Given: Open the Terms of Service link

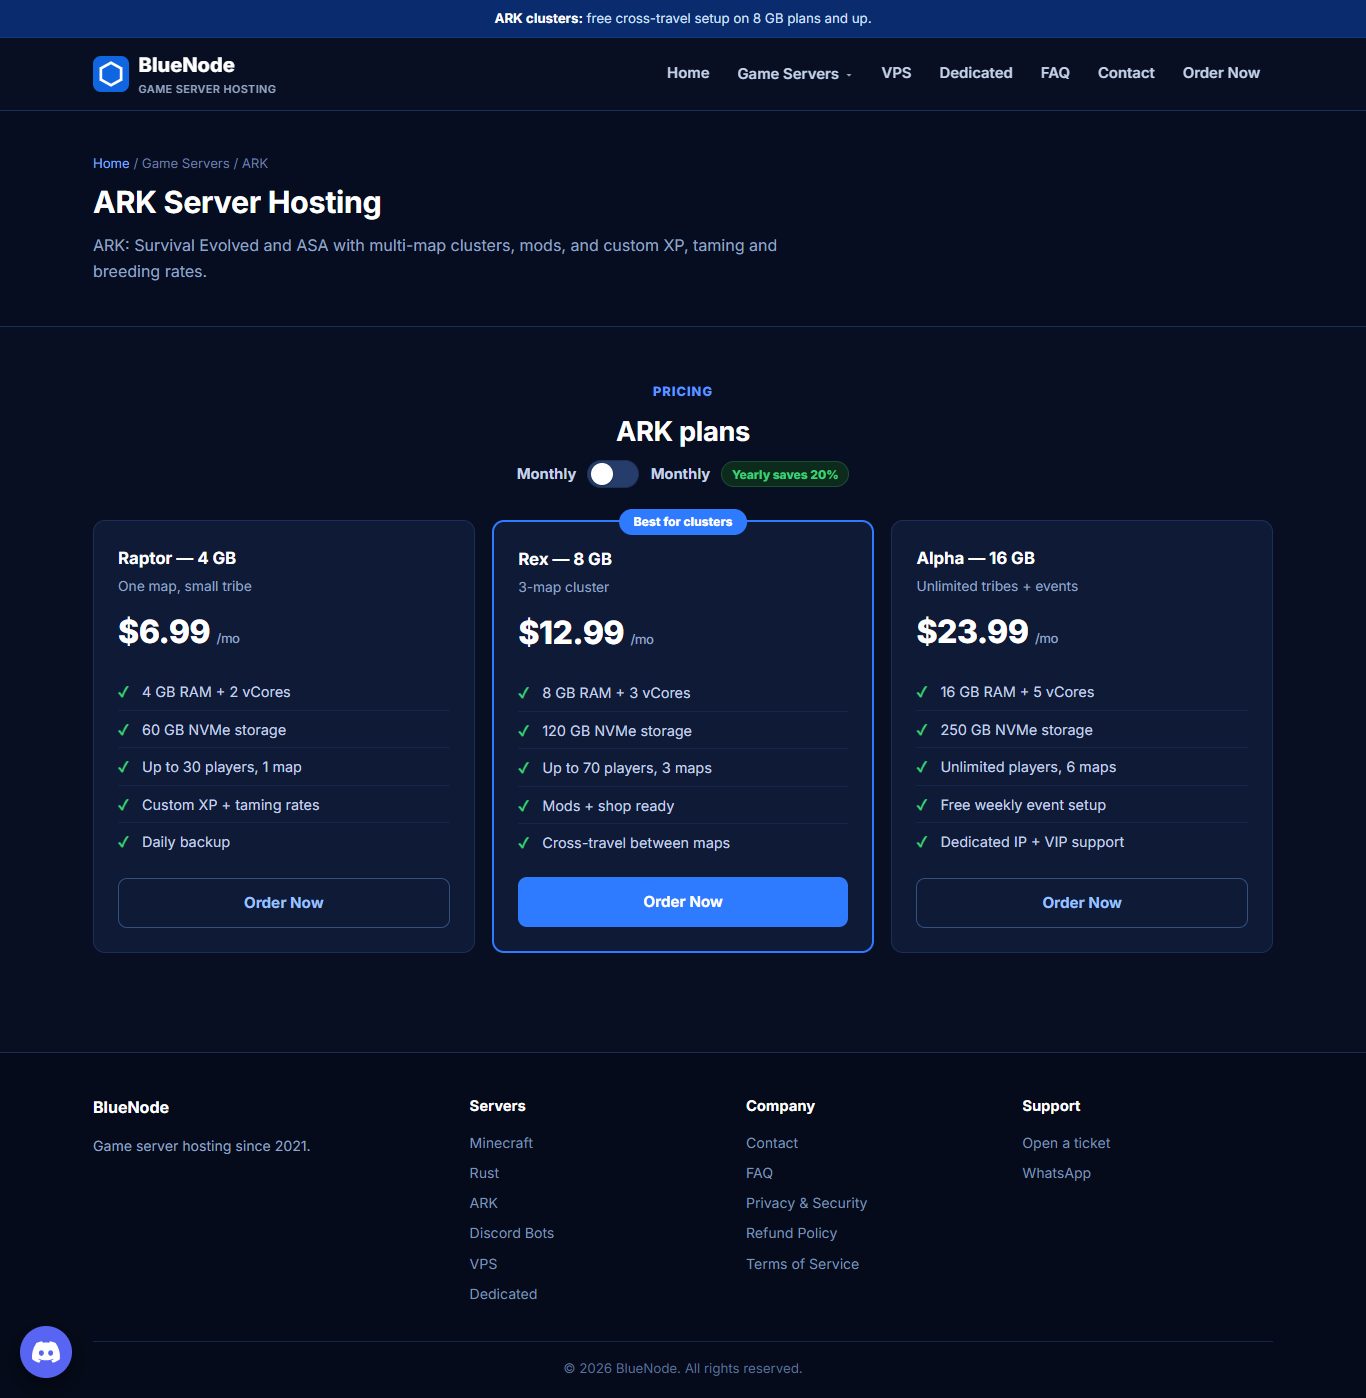Looking at the screenshot, I should [802, 1264].
